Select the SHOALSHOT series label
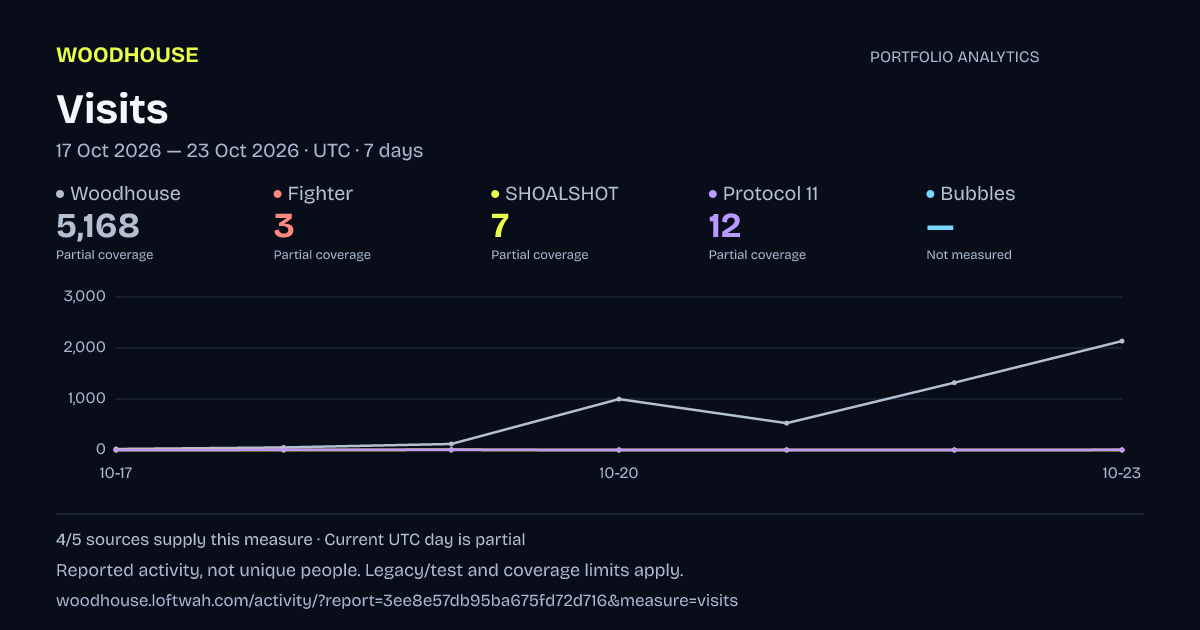The height and width of the screenshot is (630, 1200). [x=562, y=194]
